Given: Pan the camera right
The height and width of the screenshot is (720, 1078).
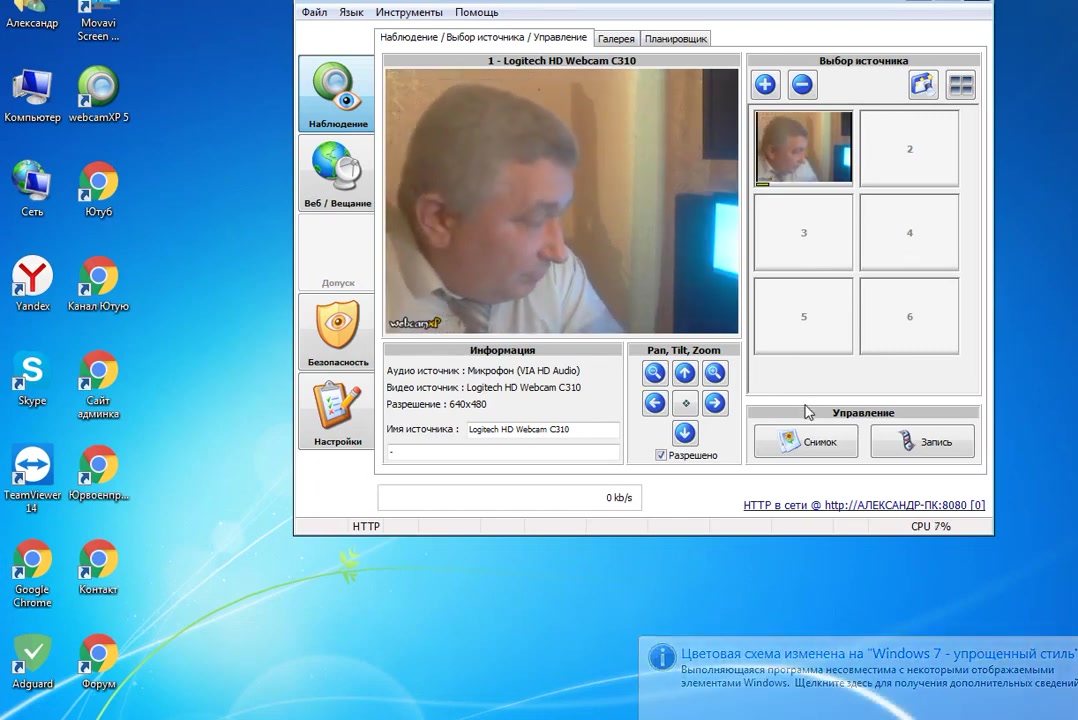Looking at the screenshot, I should 715,403.
